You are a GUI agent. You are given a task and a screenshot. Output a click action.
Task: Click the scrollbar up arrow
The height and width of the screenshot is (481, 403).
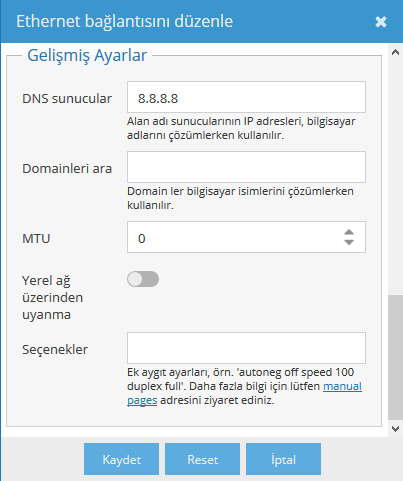(395, 52)
